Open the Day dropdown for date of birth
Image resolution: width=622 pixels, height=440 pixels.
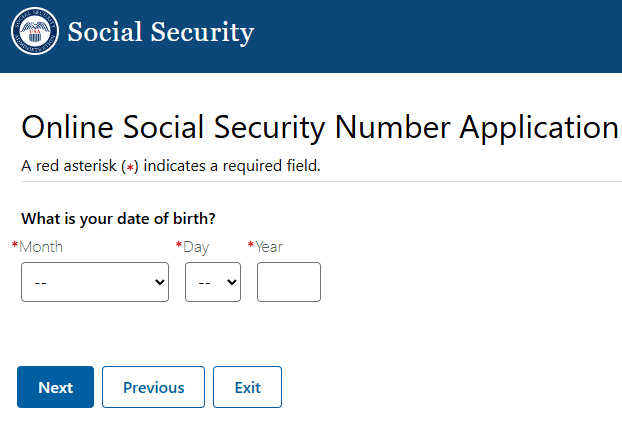coord(212,282)
